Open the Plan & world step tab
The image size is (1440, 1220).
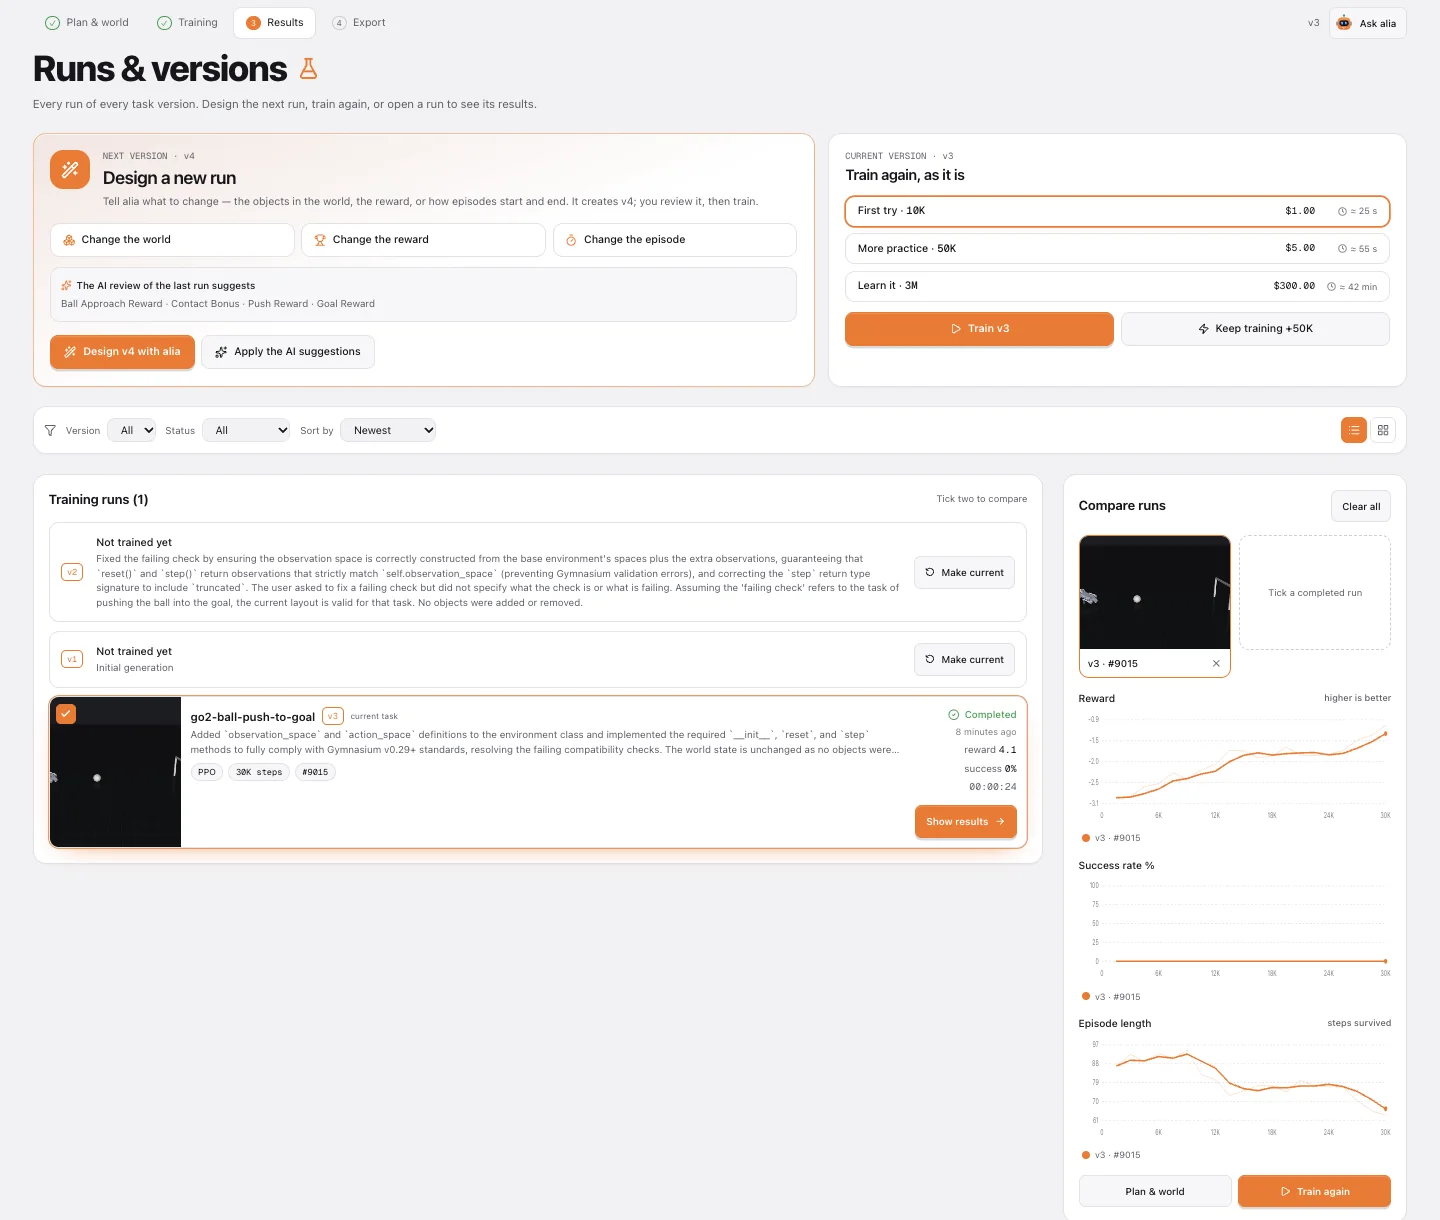click(x=87, y=22)
